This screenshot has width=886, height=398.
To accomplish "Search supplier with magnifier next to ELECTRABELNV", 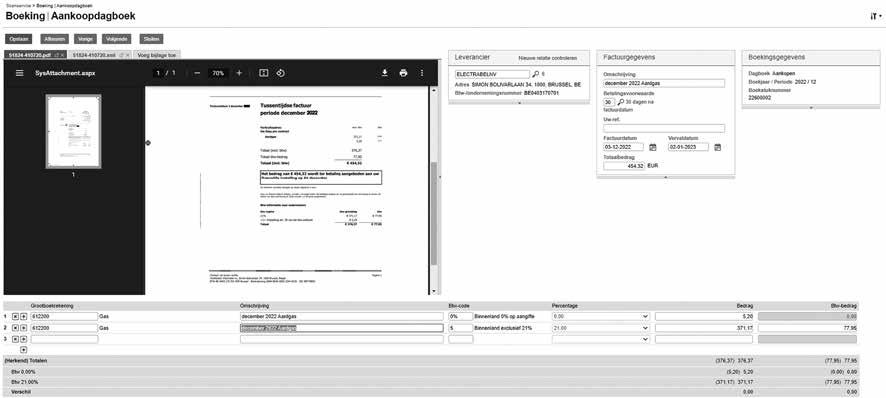I will click(x=536, y=74).
